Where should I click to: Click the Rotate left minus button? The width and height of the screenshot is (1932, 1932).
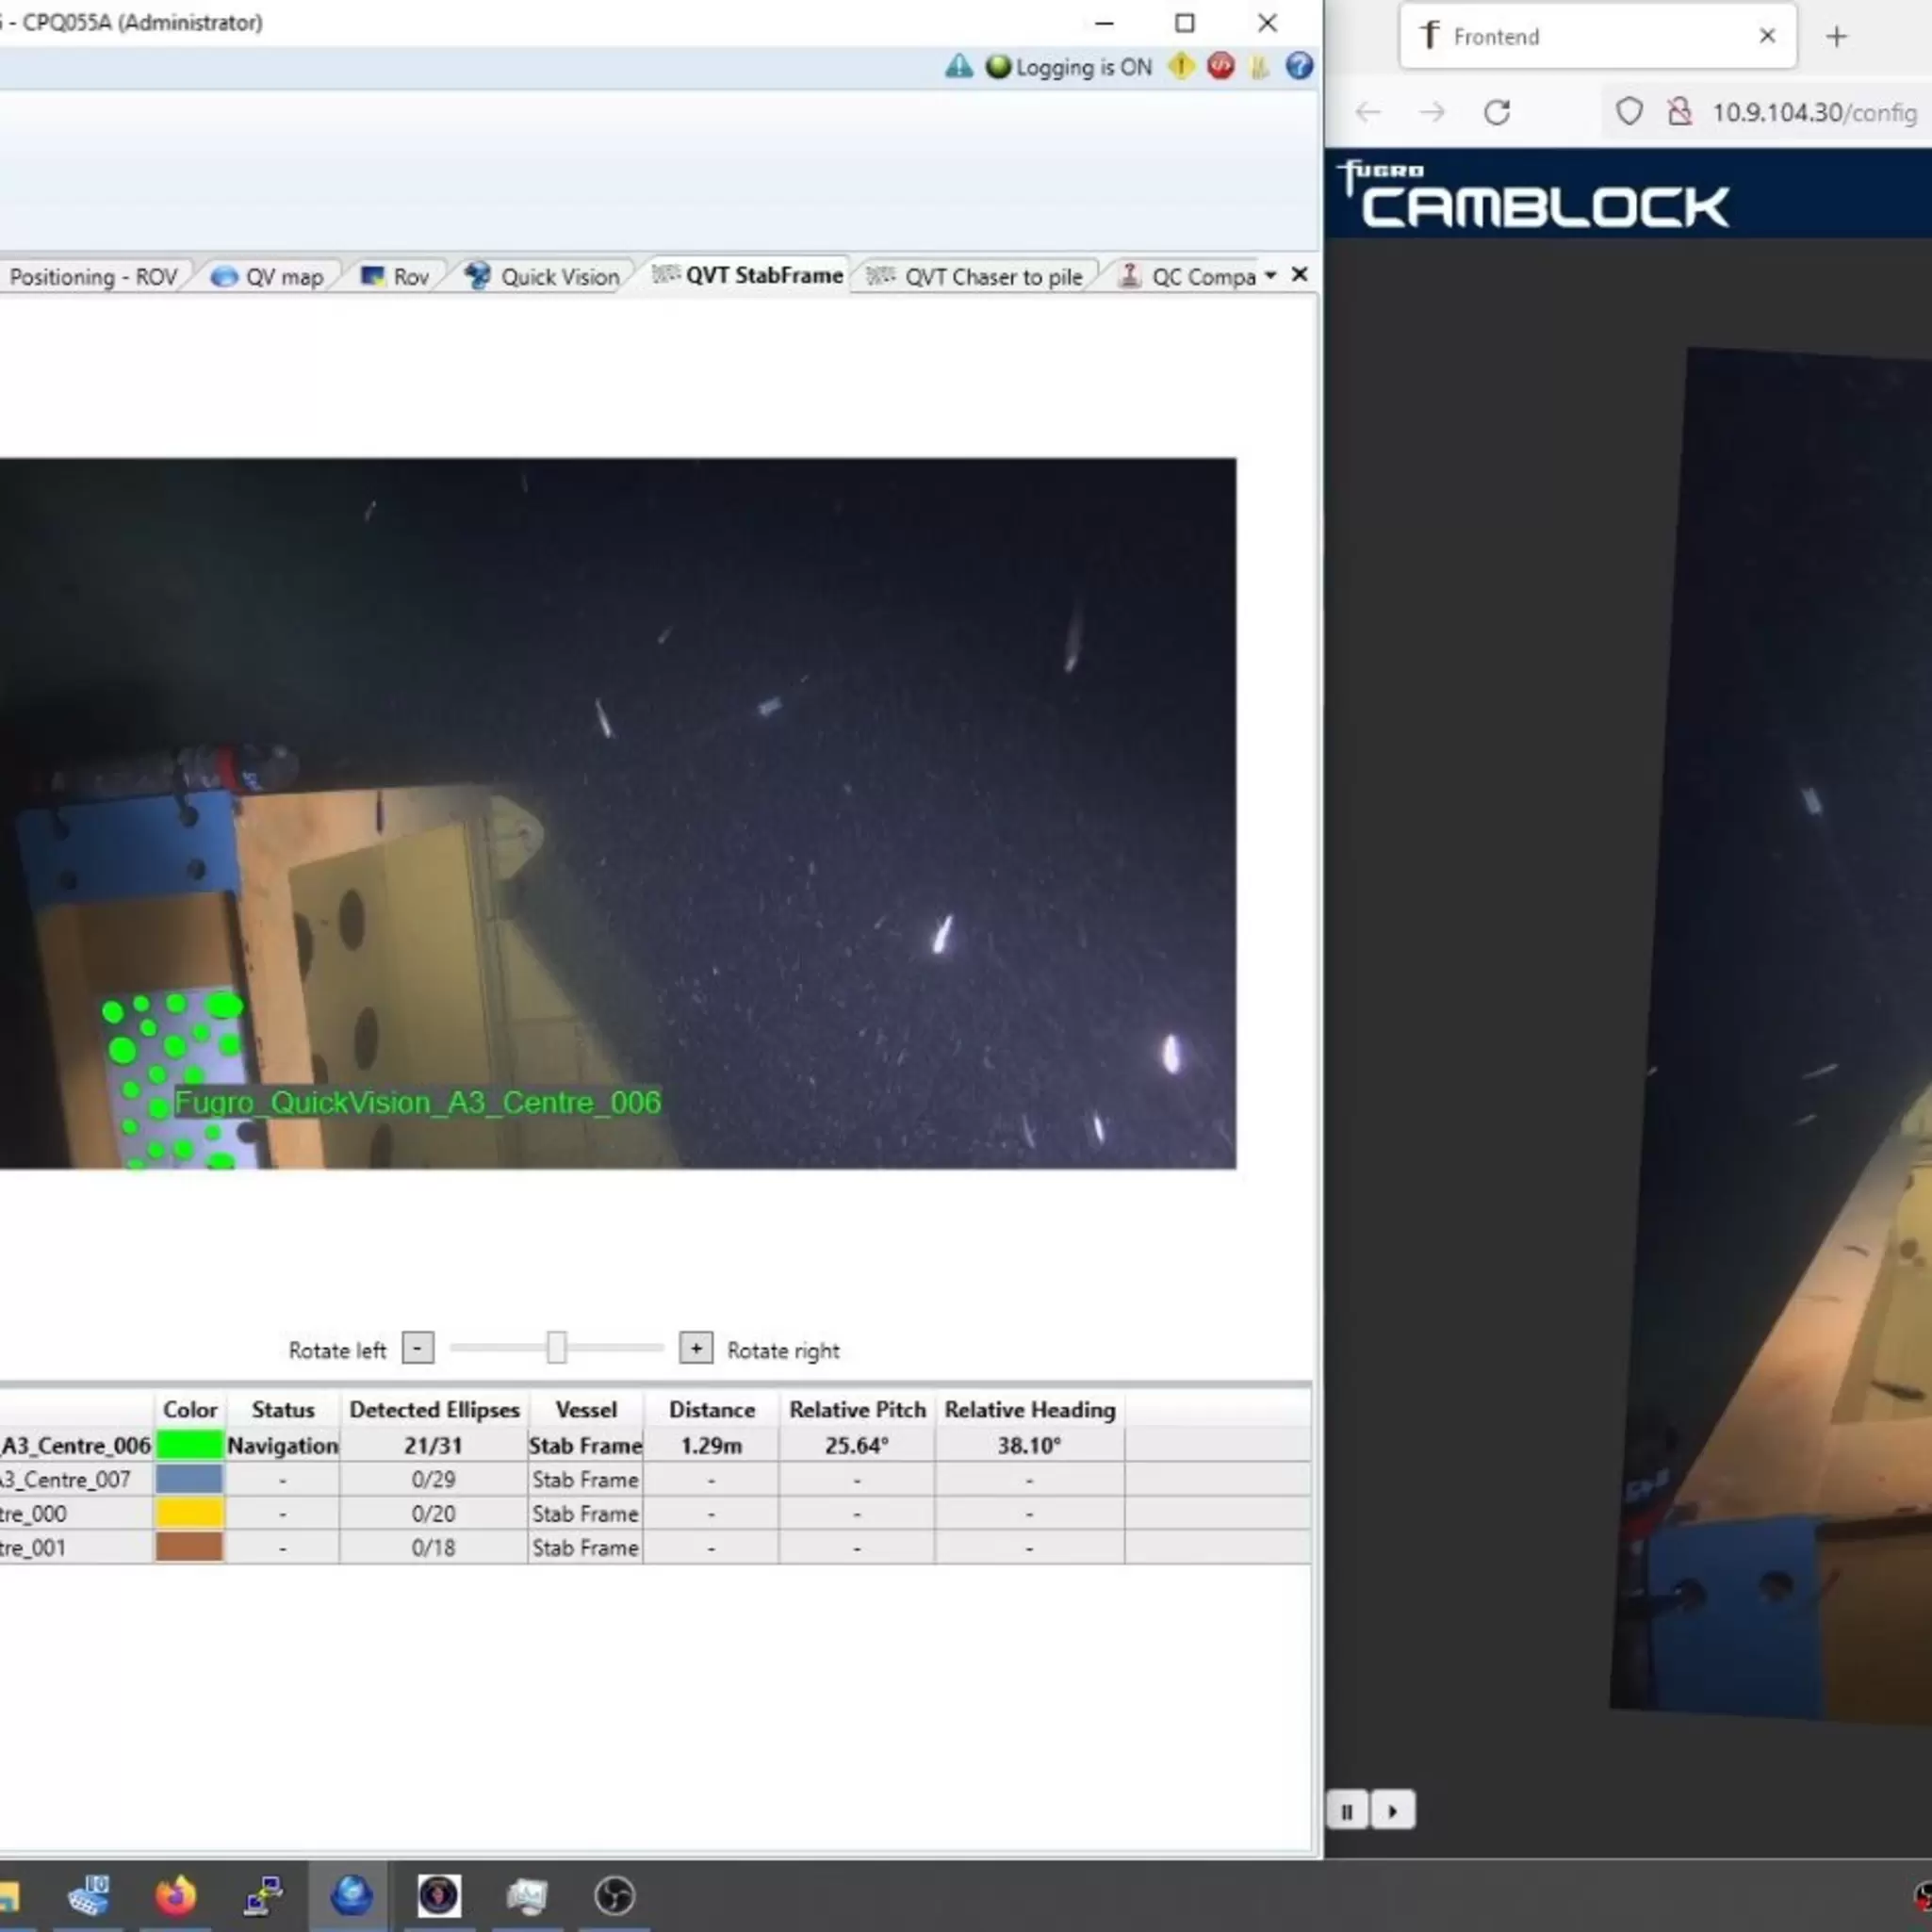pos(418,1348)
